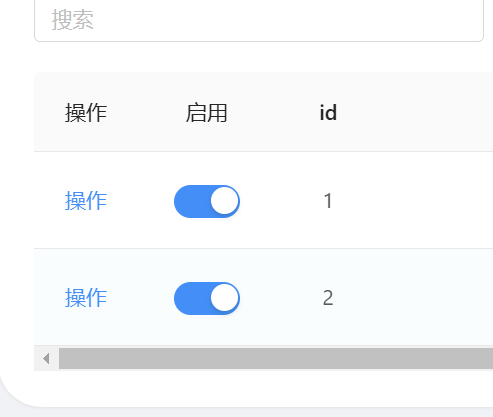Focus the 搜索 search input field
This screenshot has height=417, width=493.
(x=259, y=20)
